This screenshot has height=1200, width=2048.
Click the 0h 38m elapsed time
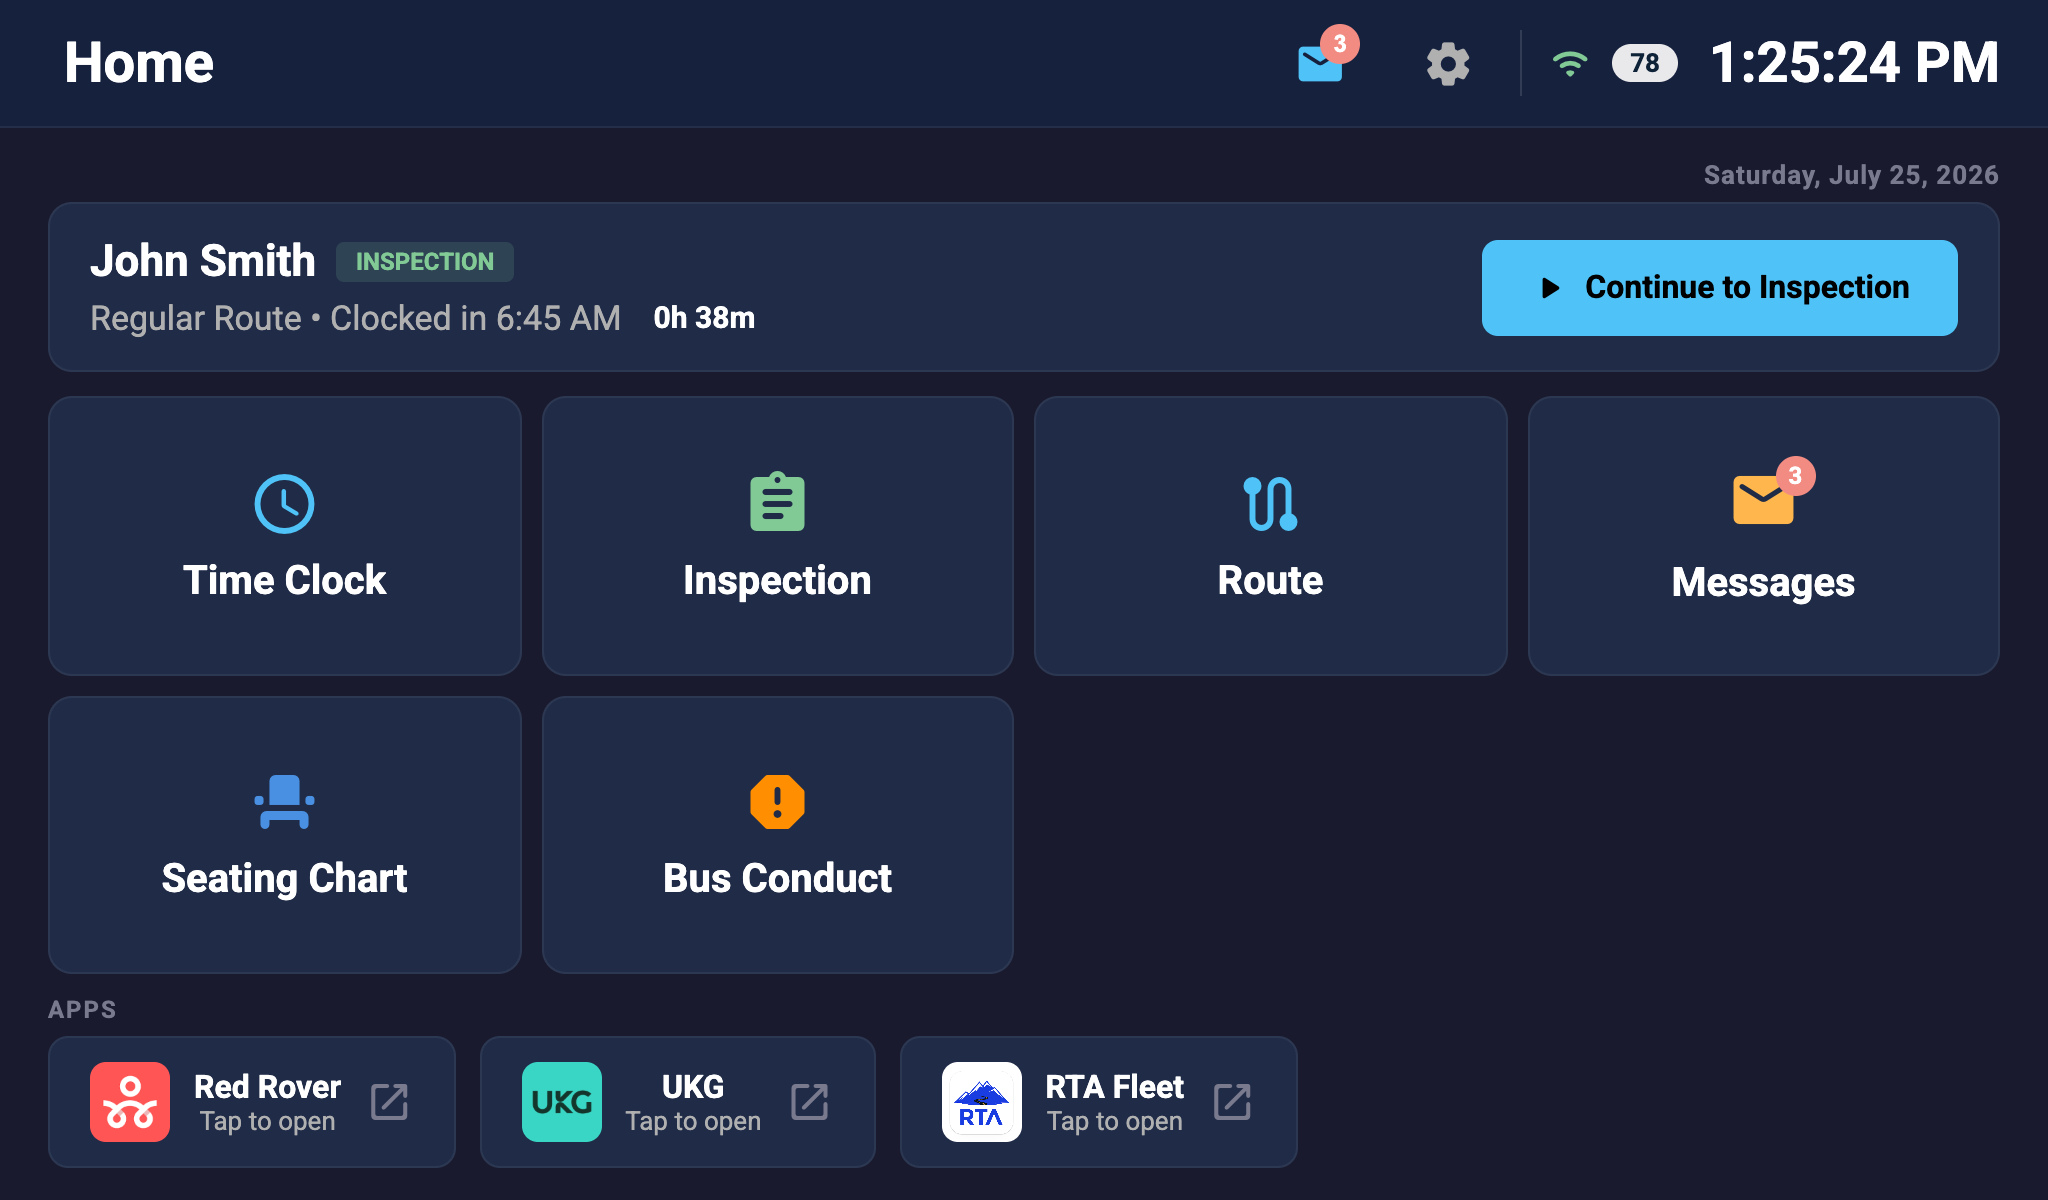(x=704, y=318)
